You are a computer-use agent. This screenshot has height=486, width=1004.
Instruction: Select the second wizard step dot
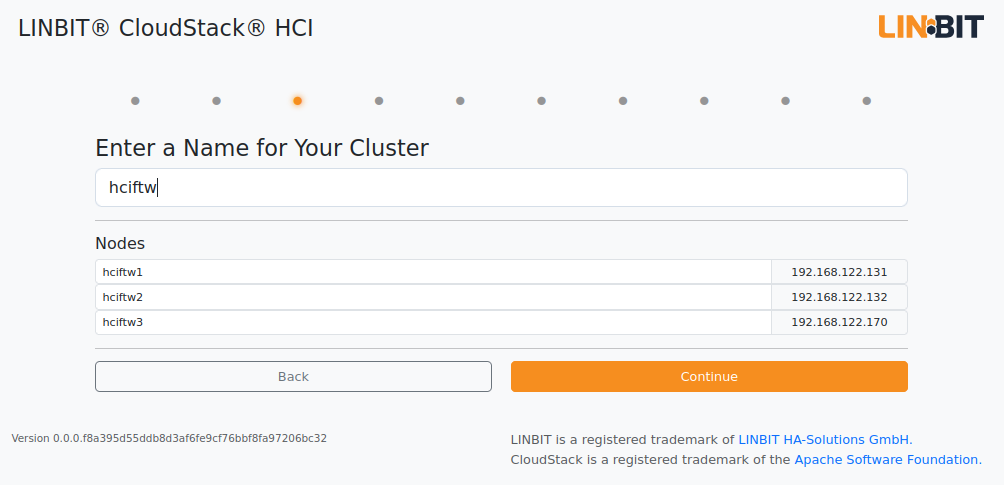coord(216,101)
